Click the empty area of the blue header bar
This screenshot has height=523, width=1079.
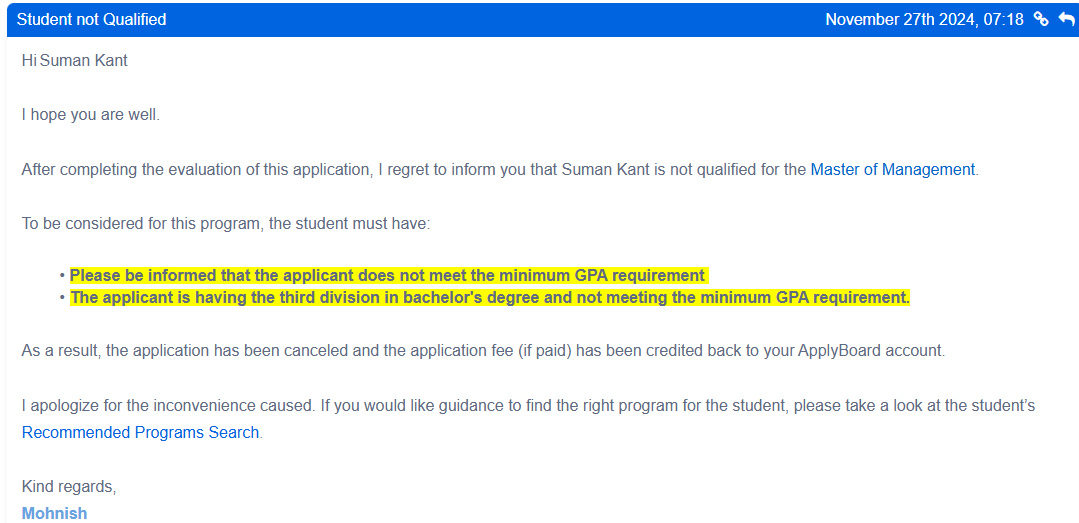point(495,19)
